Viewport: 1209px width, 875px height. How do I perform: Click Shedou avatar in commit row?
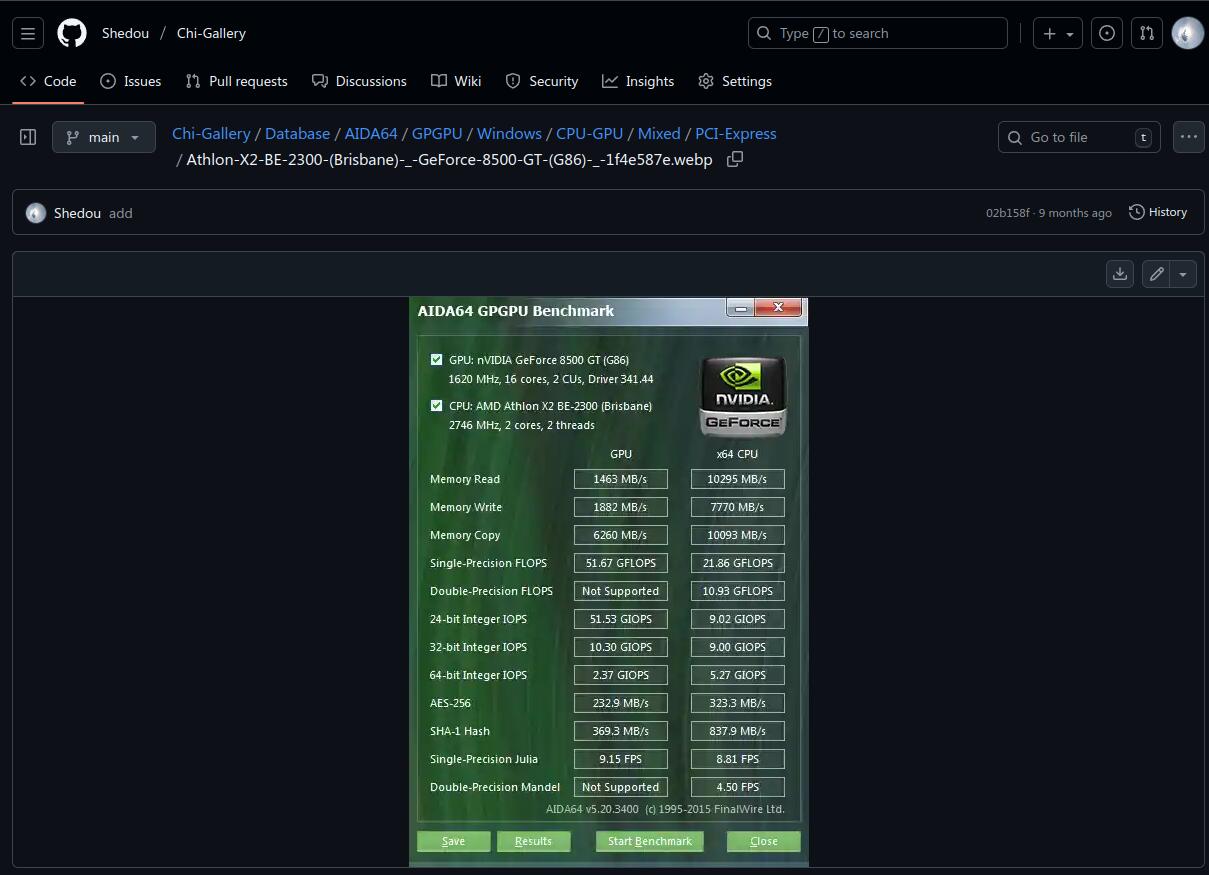coord(36,213)
